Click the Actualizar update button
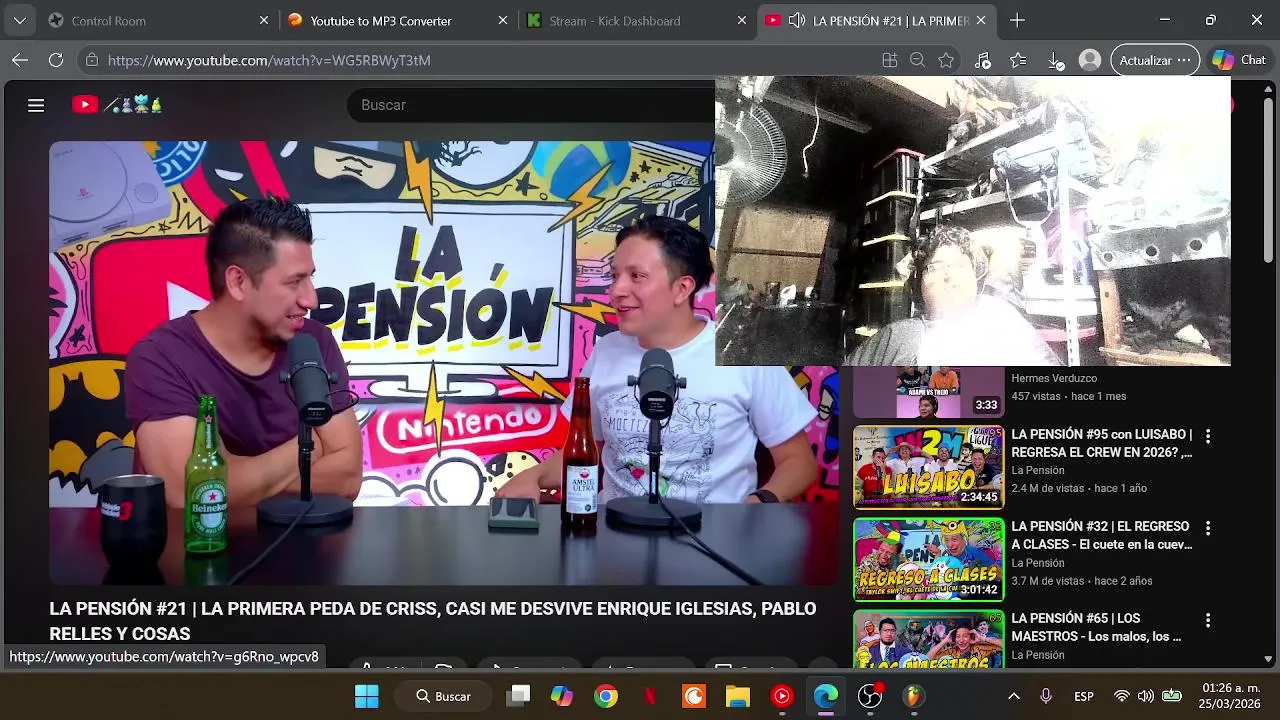The image size is (1280, 720). click(x=1155, y=60)
